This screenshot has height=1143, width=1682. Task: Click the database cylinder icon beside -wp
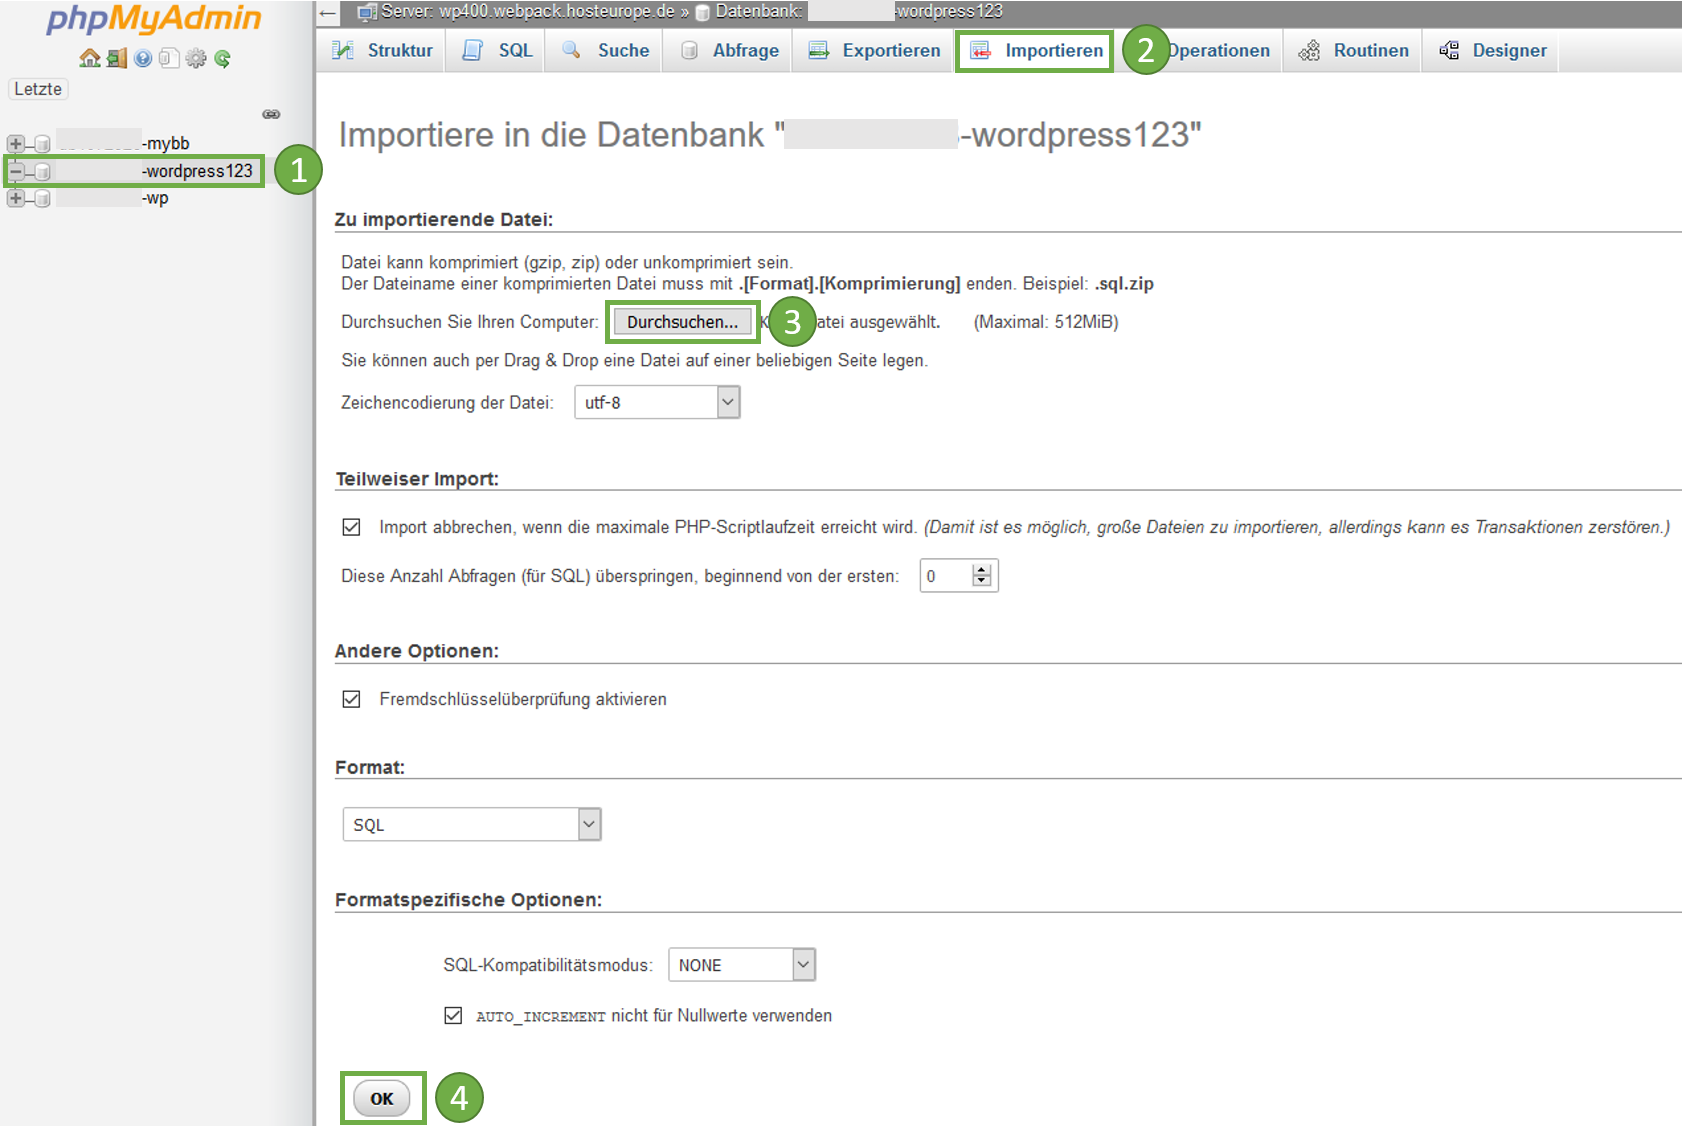coord(42,198)
